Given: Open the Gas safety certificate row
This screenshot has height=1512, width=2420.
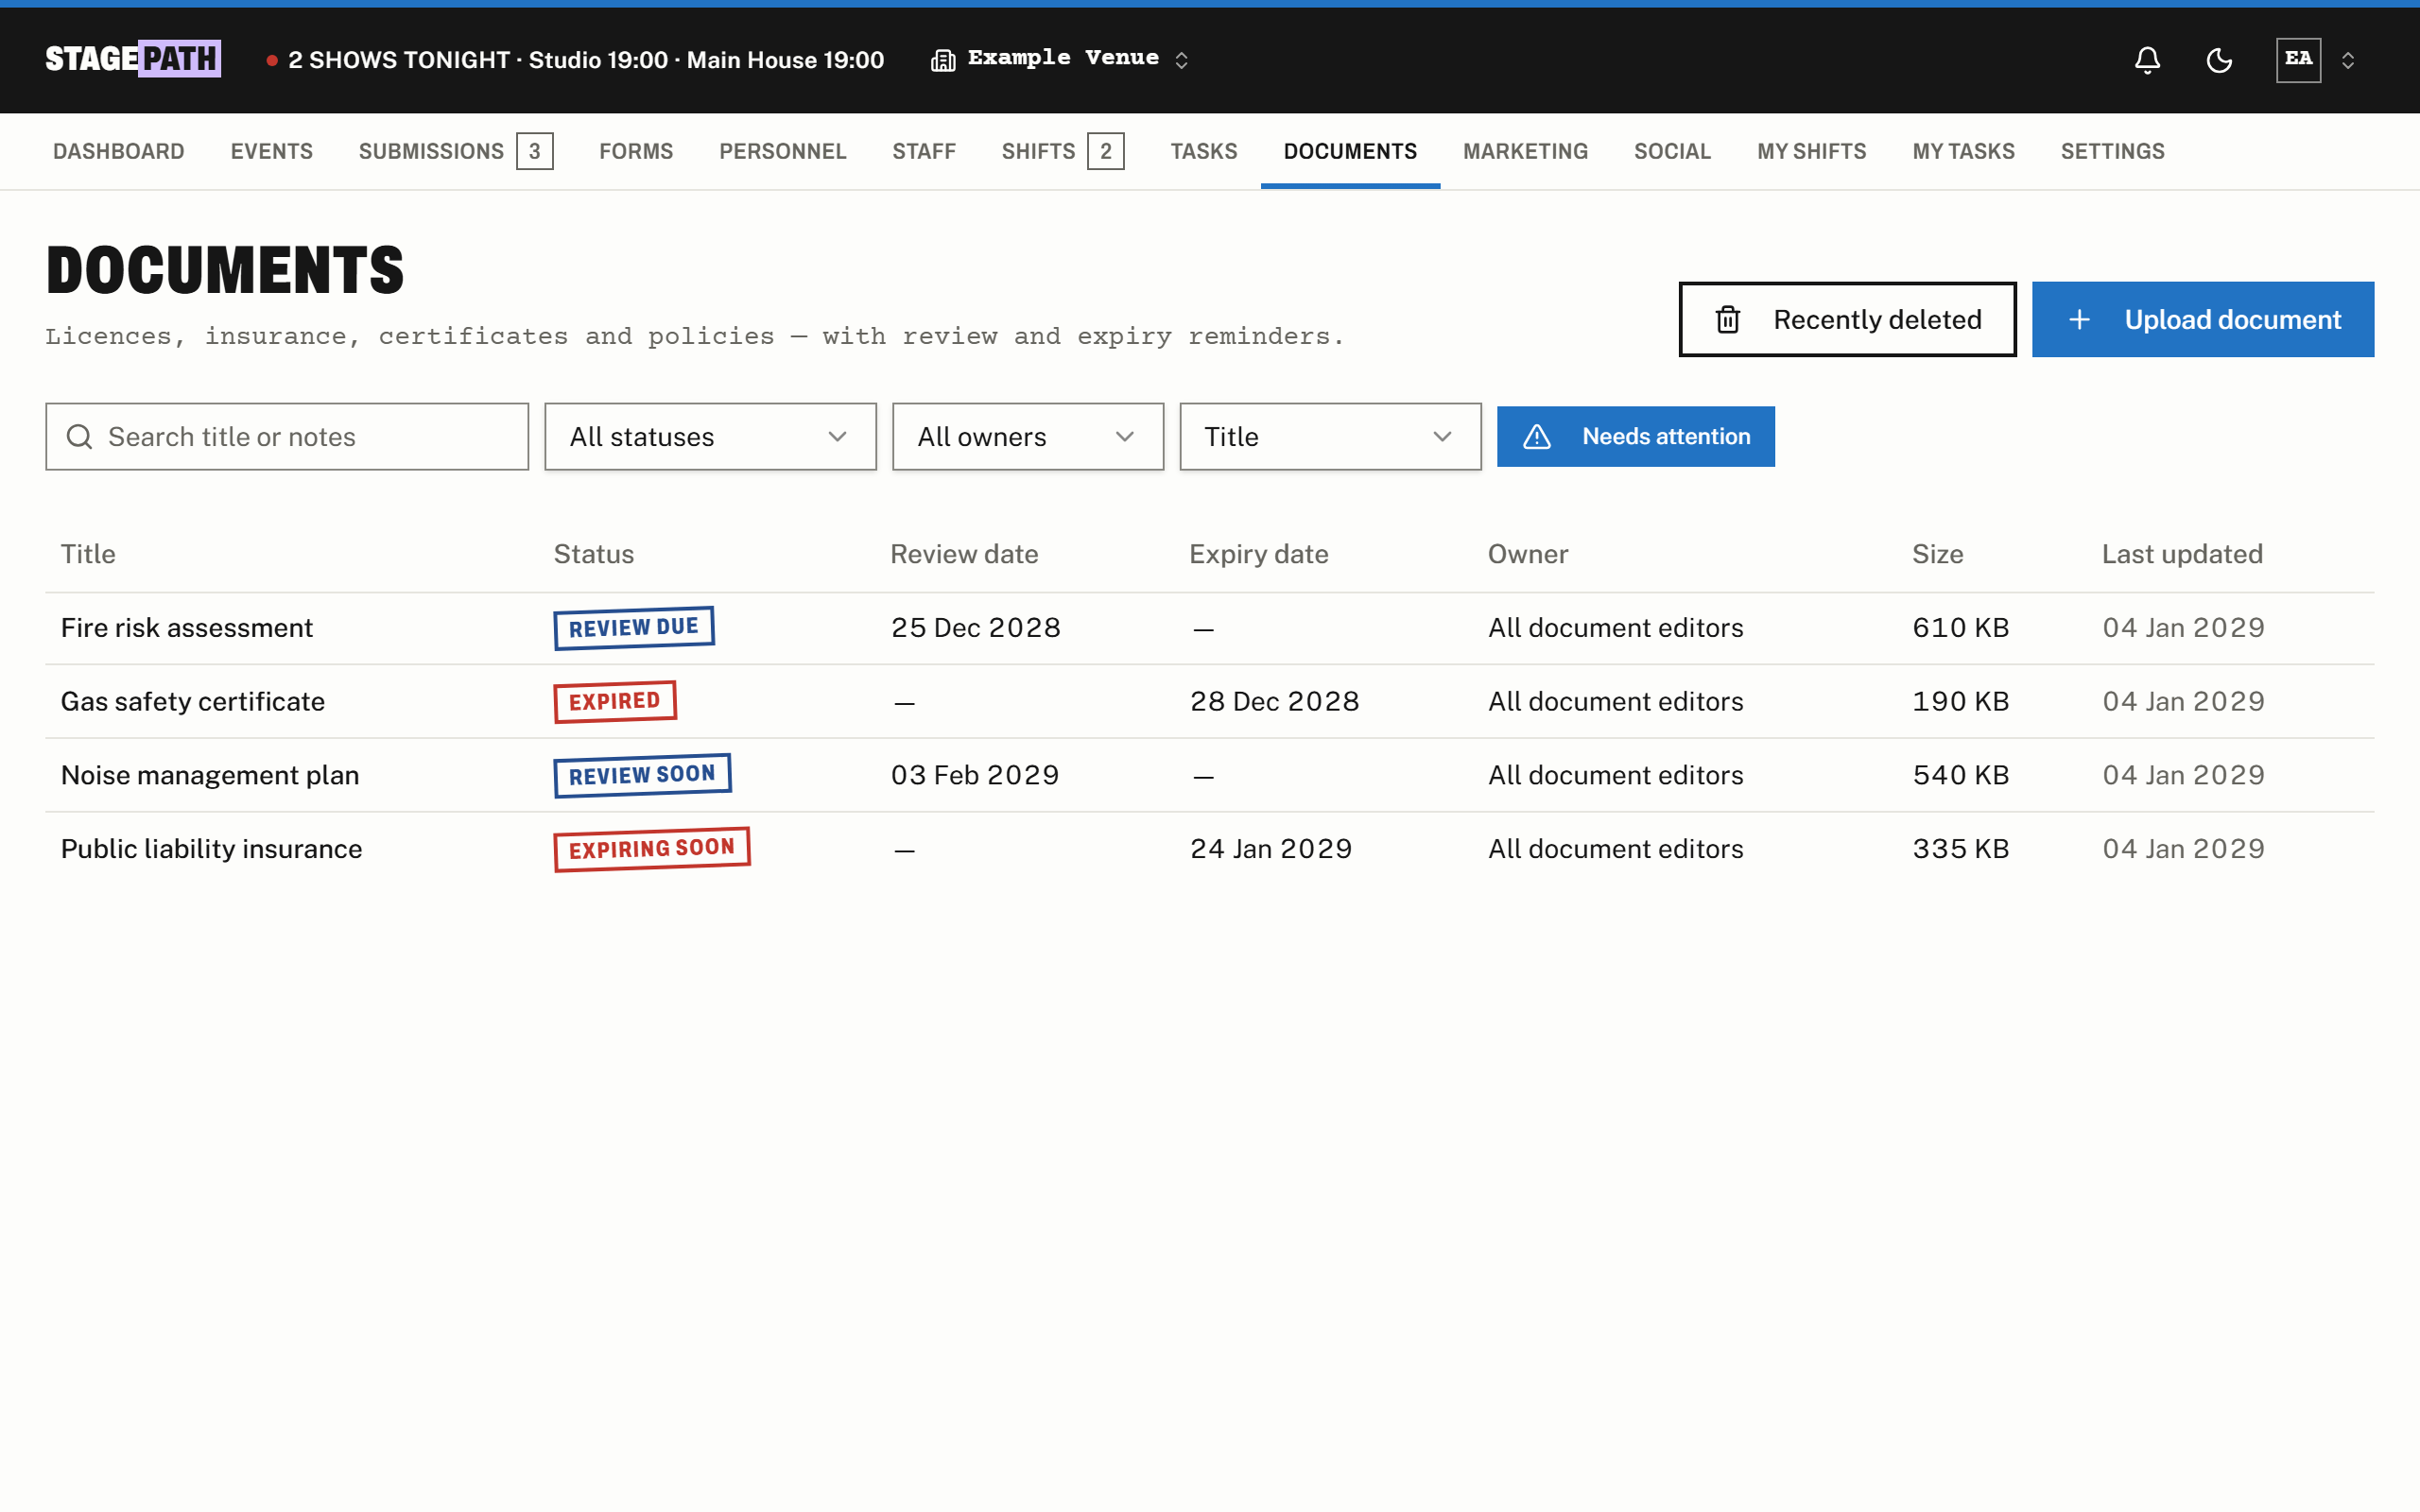Looking at the screenshot, I should 1209,702.
